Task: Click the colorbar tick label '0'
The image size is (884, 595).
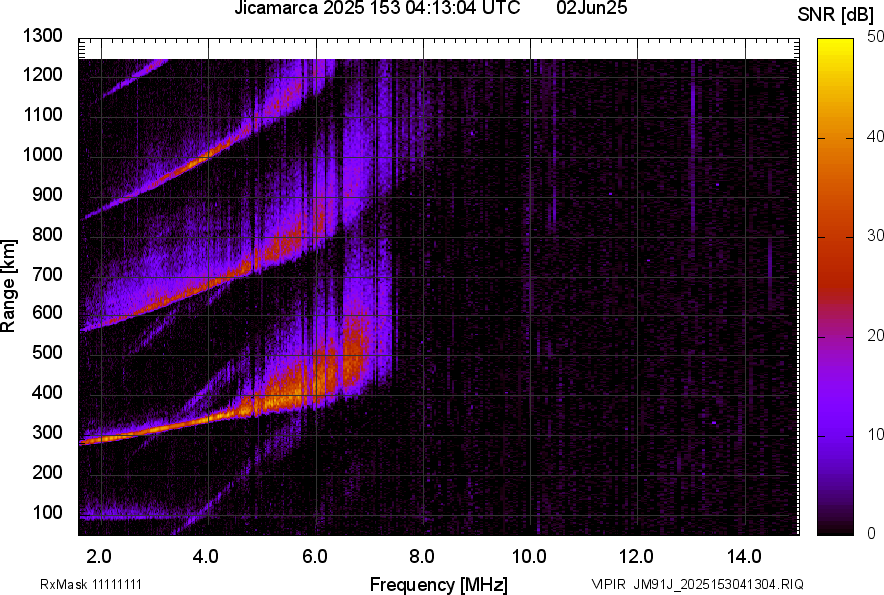Action: [873, 534]
